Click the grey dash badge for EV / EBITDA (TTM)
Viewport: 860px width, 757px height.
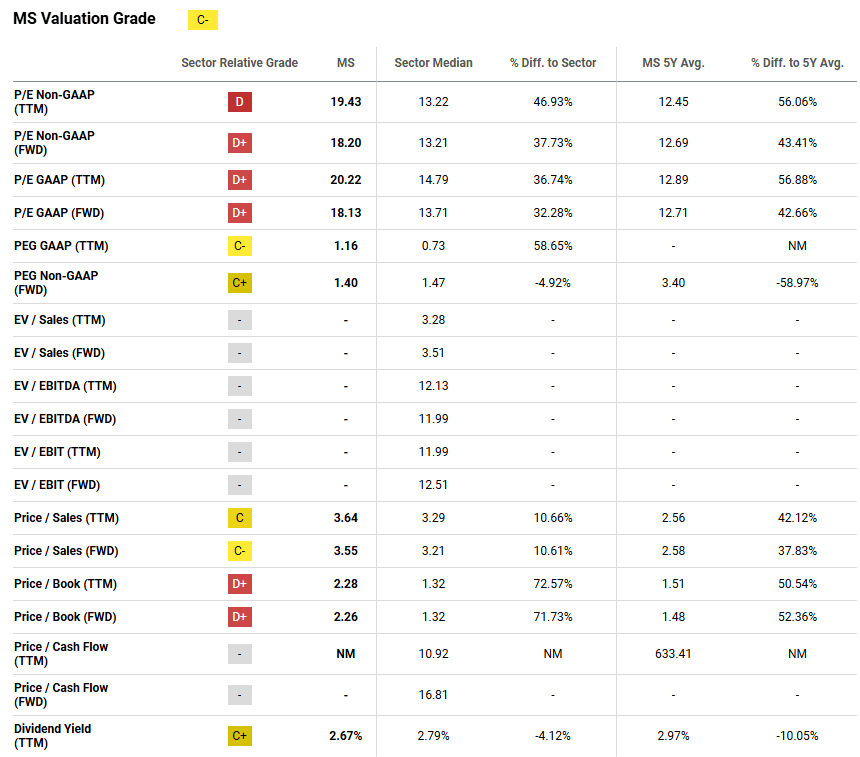[x=239, y=387]
